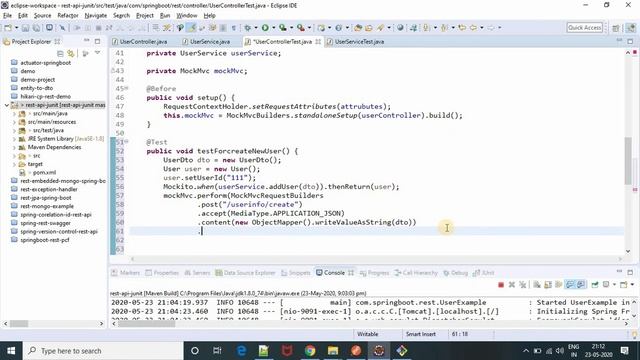Expand the target folder
The image size is (640, 360).
14,164
